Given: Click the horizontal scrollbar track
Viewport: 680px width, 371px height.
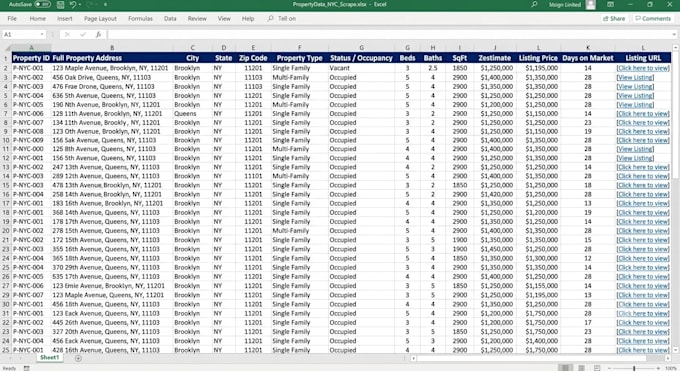Looking at the screenshot, I should pos(541,358).
